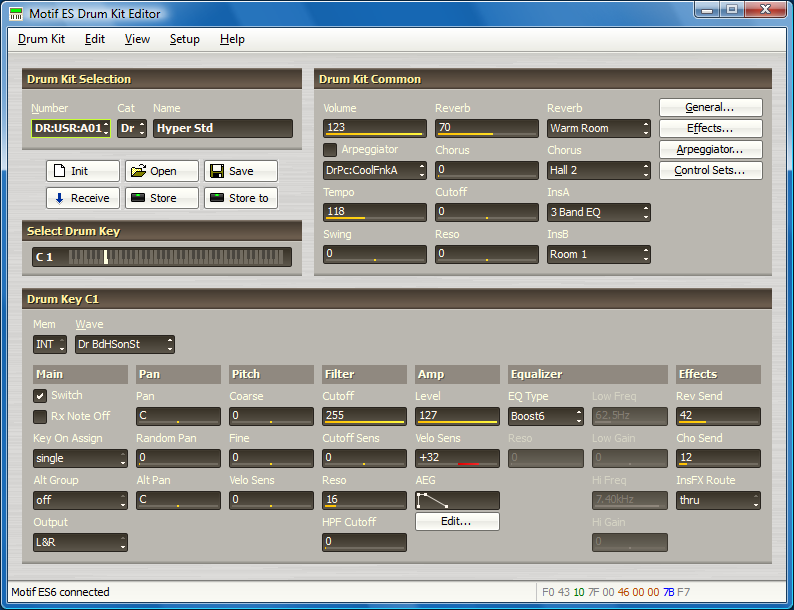Click the AEG Edit... button
Screen dimensions: 794x610
pyautogui.click(x=457, y=521)
